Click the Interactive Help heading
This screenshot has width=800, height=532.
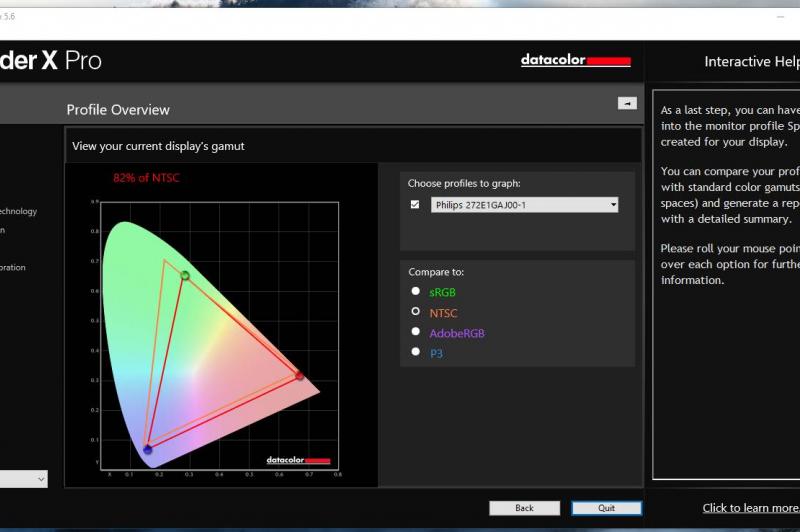tap(752, 62)
